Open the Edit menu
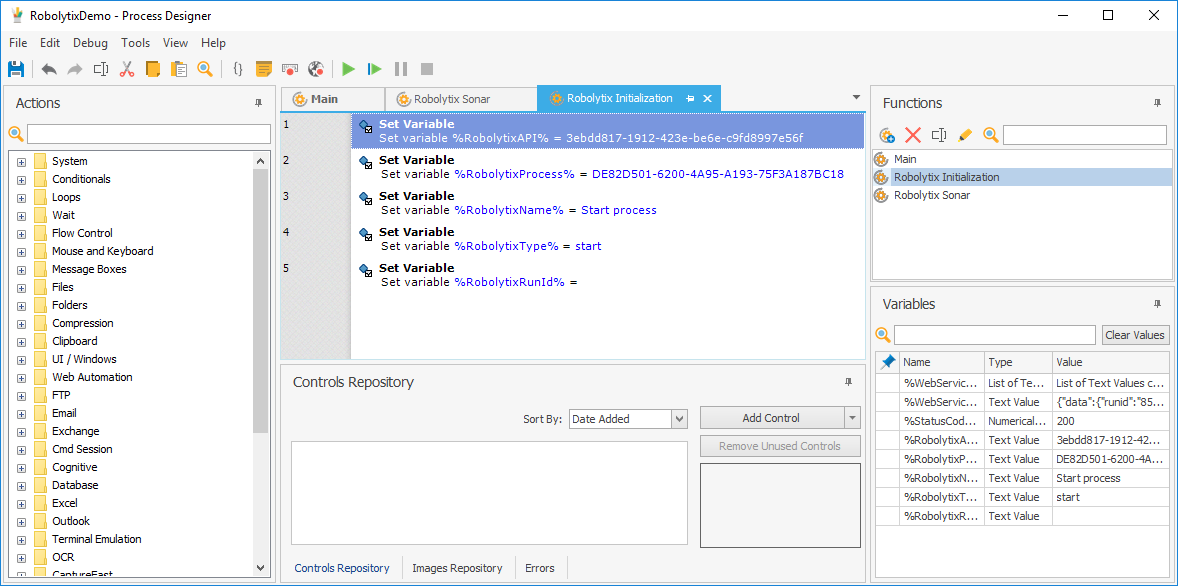The height and width of the screenshot is (586, 1178). click(50, 43)
